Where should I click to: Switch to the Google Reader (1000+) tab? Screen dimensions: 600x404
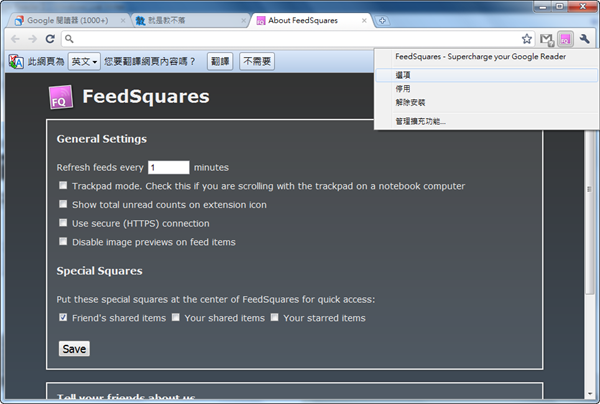point(67,20)
